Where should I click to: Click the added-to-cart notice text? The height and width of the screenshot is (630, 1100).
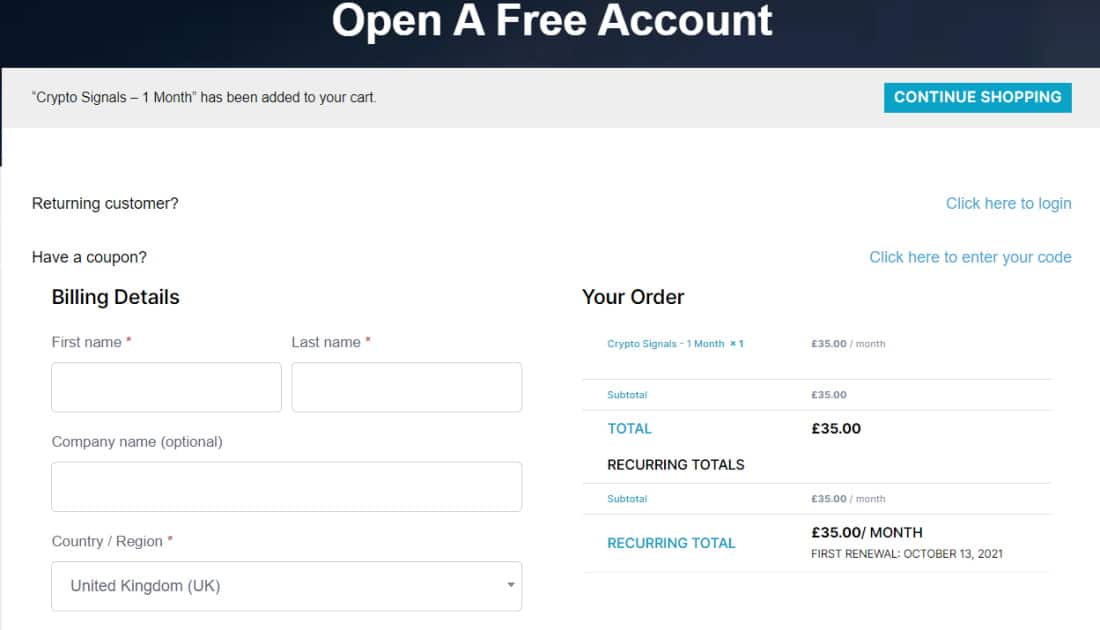coord(204,98)
